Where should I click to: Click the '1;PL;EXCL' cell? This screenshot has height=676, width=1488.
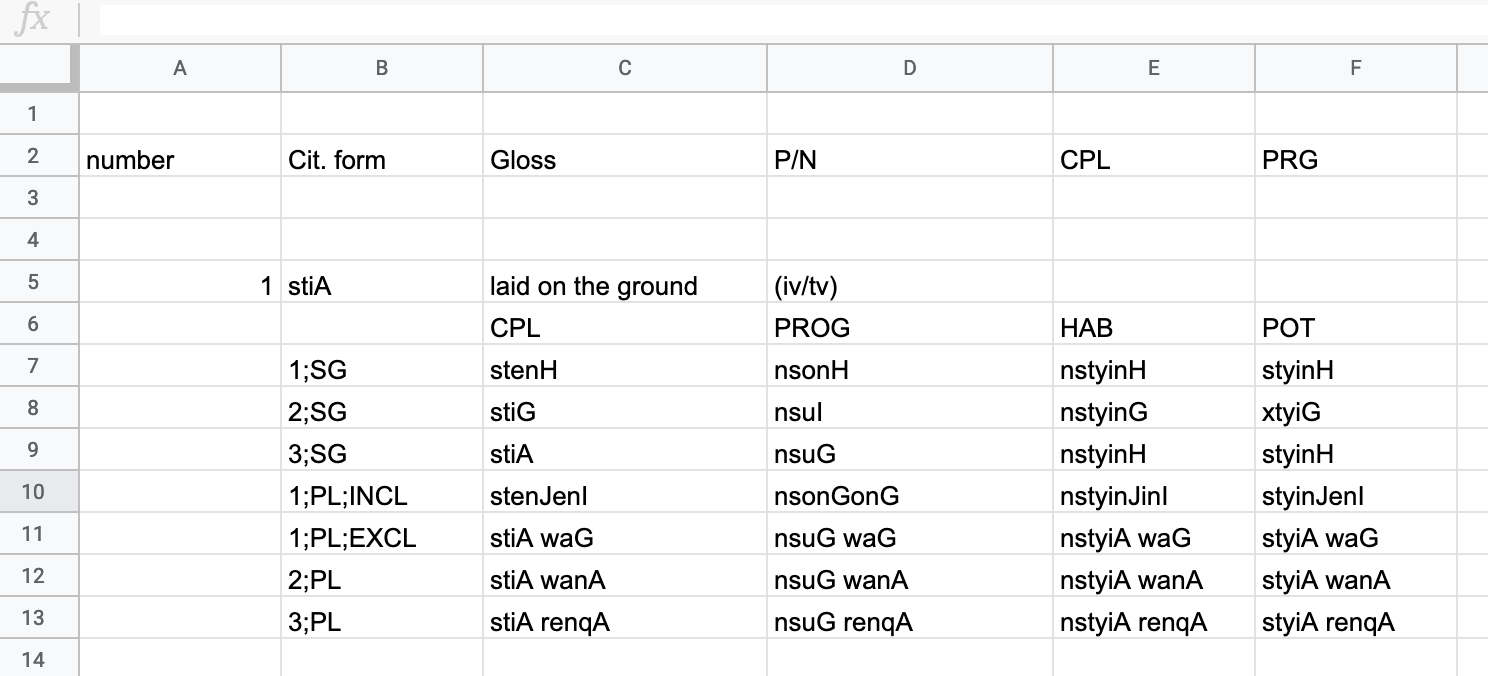pos(382,538)
